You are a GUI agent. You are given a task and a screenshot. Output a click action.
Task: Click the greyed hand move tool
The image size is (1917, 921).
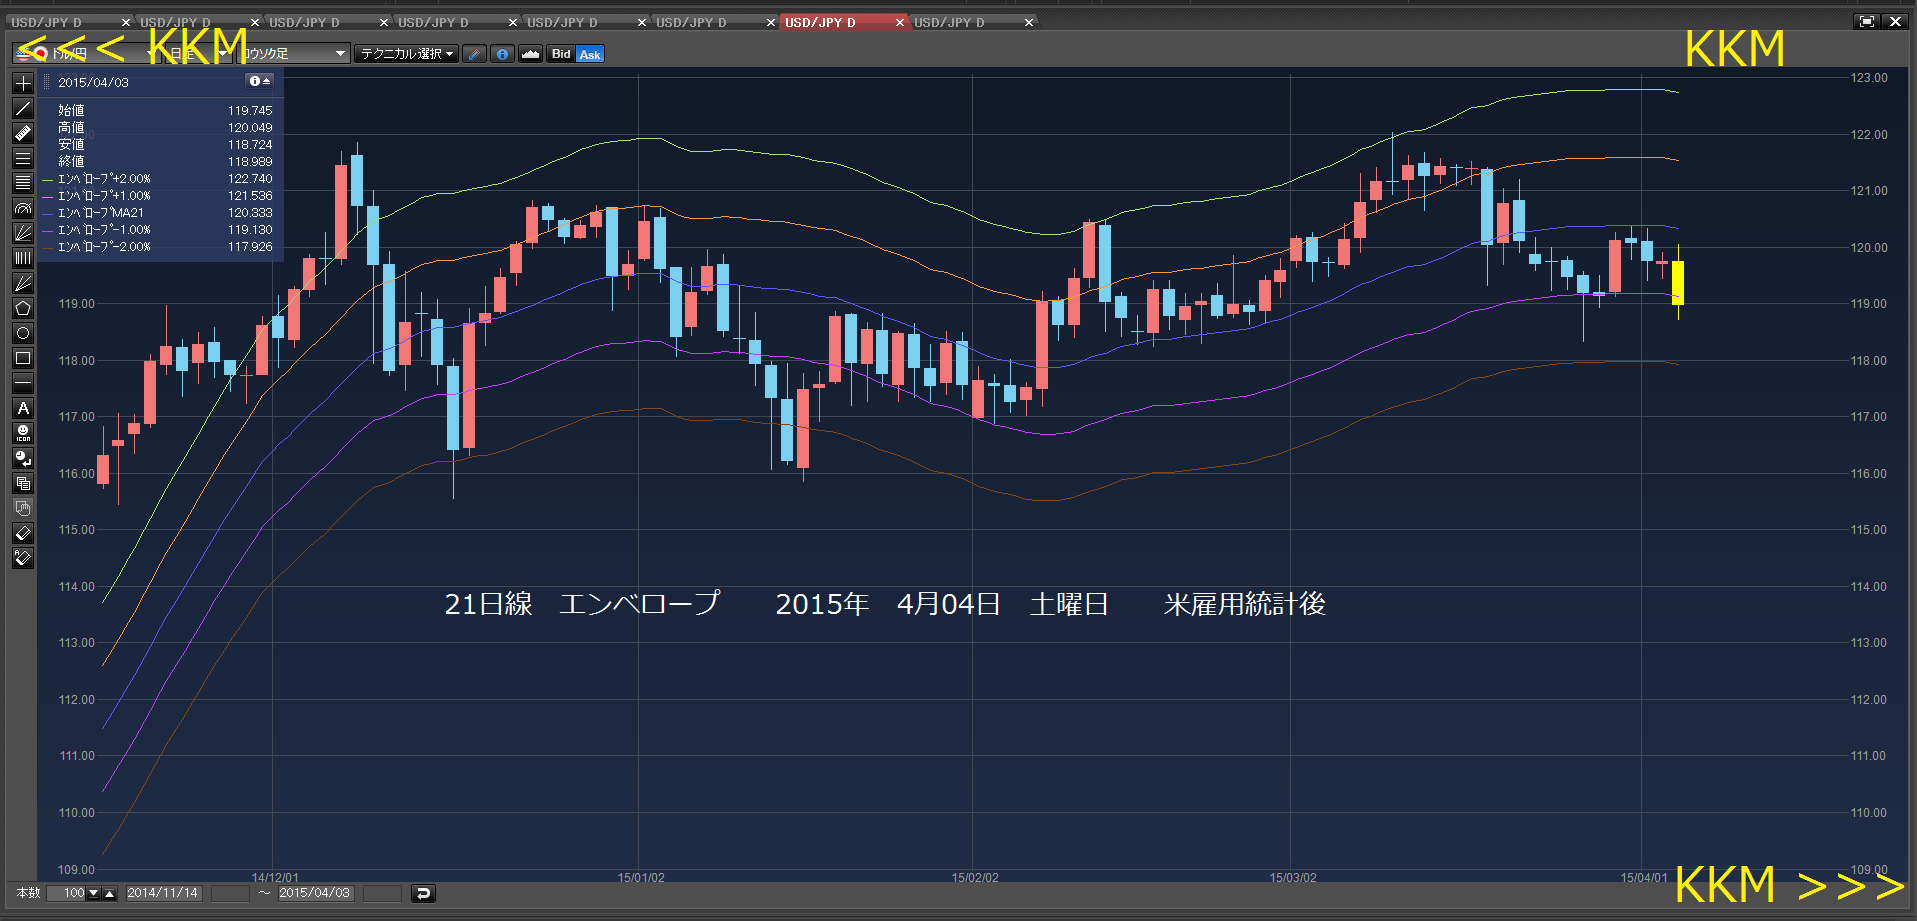click(x=23, y=508)
